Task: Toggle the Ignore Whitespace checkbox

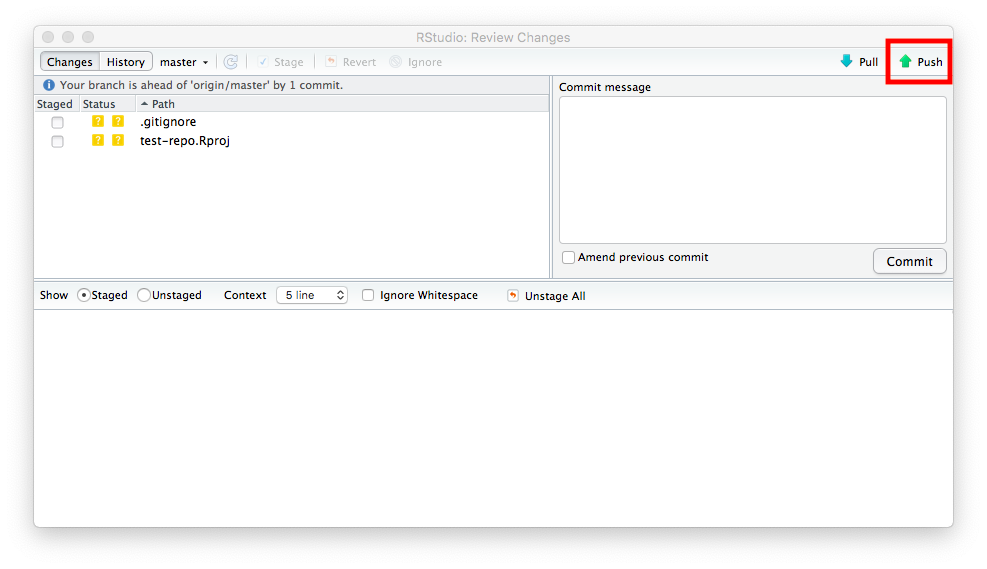Action: coord(368,296)
